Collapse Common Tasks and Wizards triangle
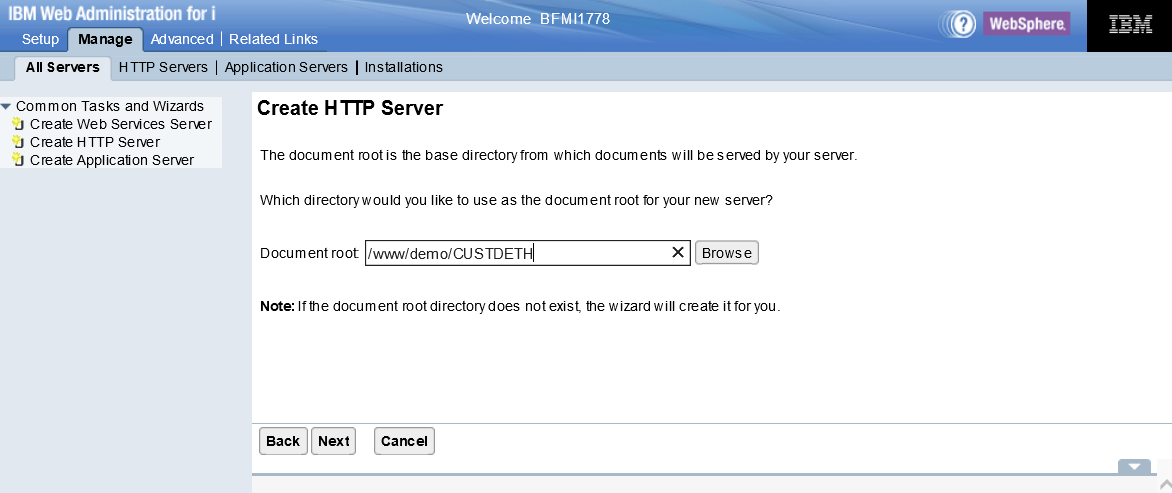This screenshot has width=1172, height=493. pos(7,106)
